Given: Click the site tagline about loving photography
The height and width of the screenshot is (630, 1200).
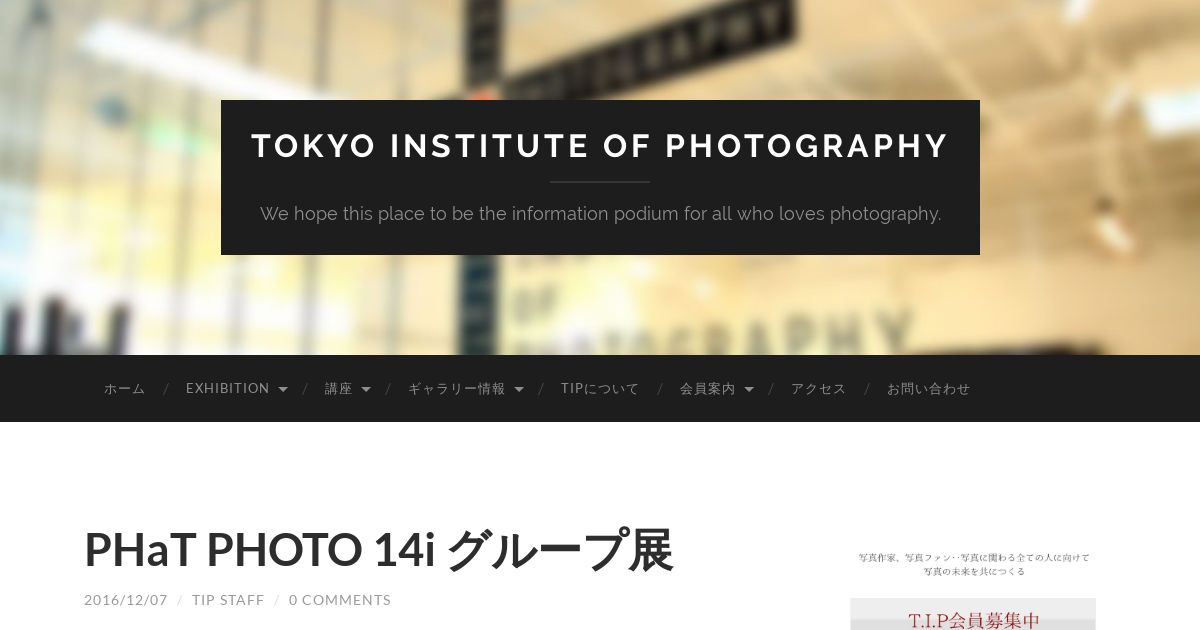Looking at the screenshot, I should click(x=600, y=213).
